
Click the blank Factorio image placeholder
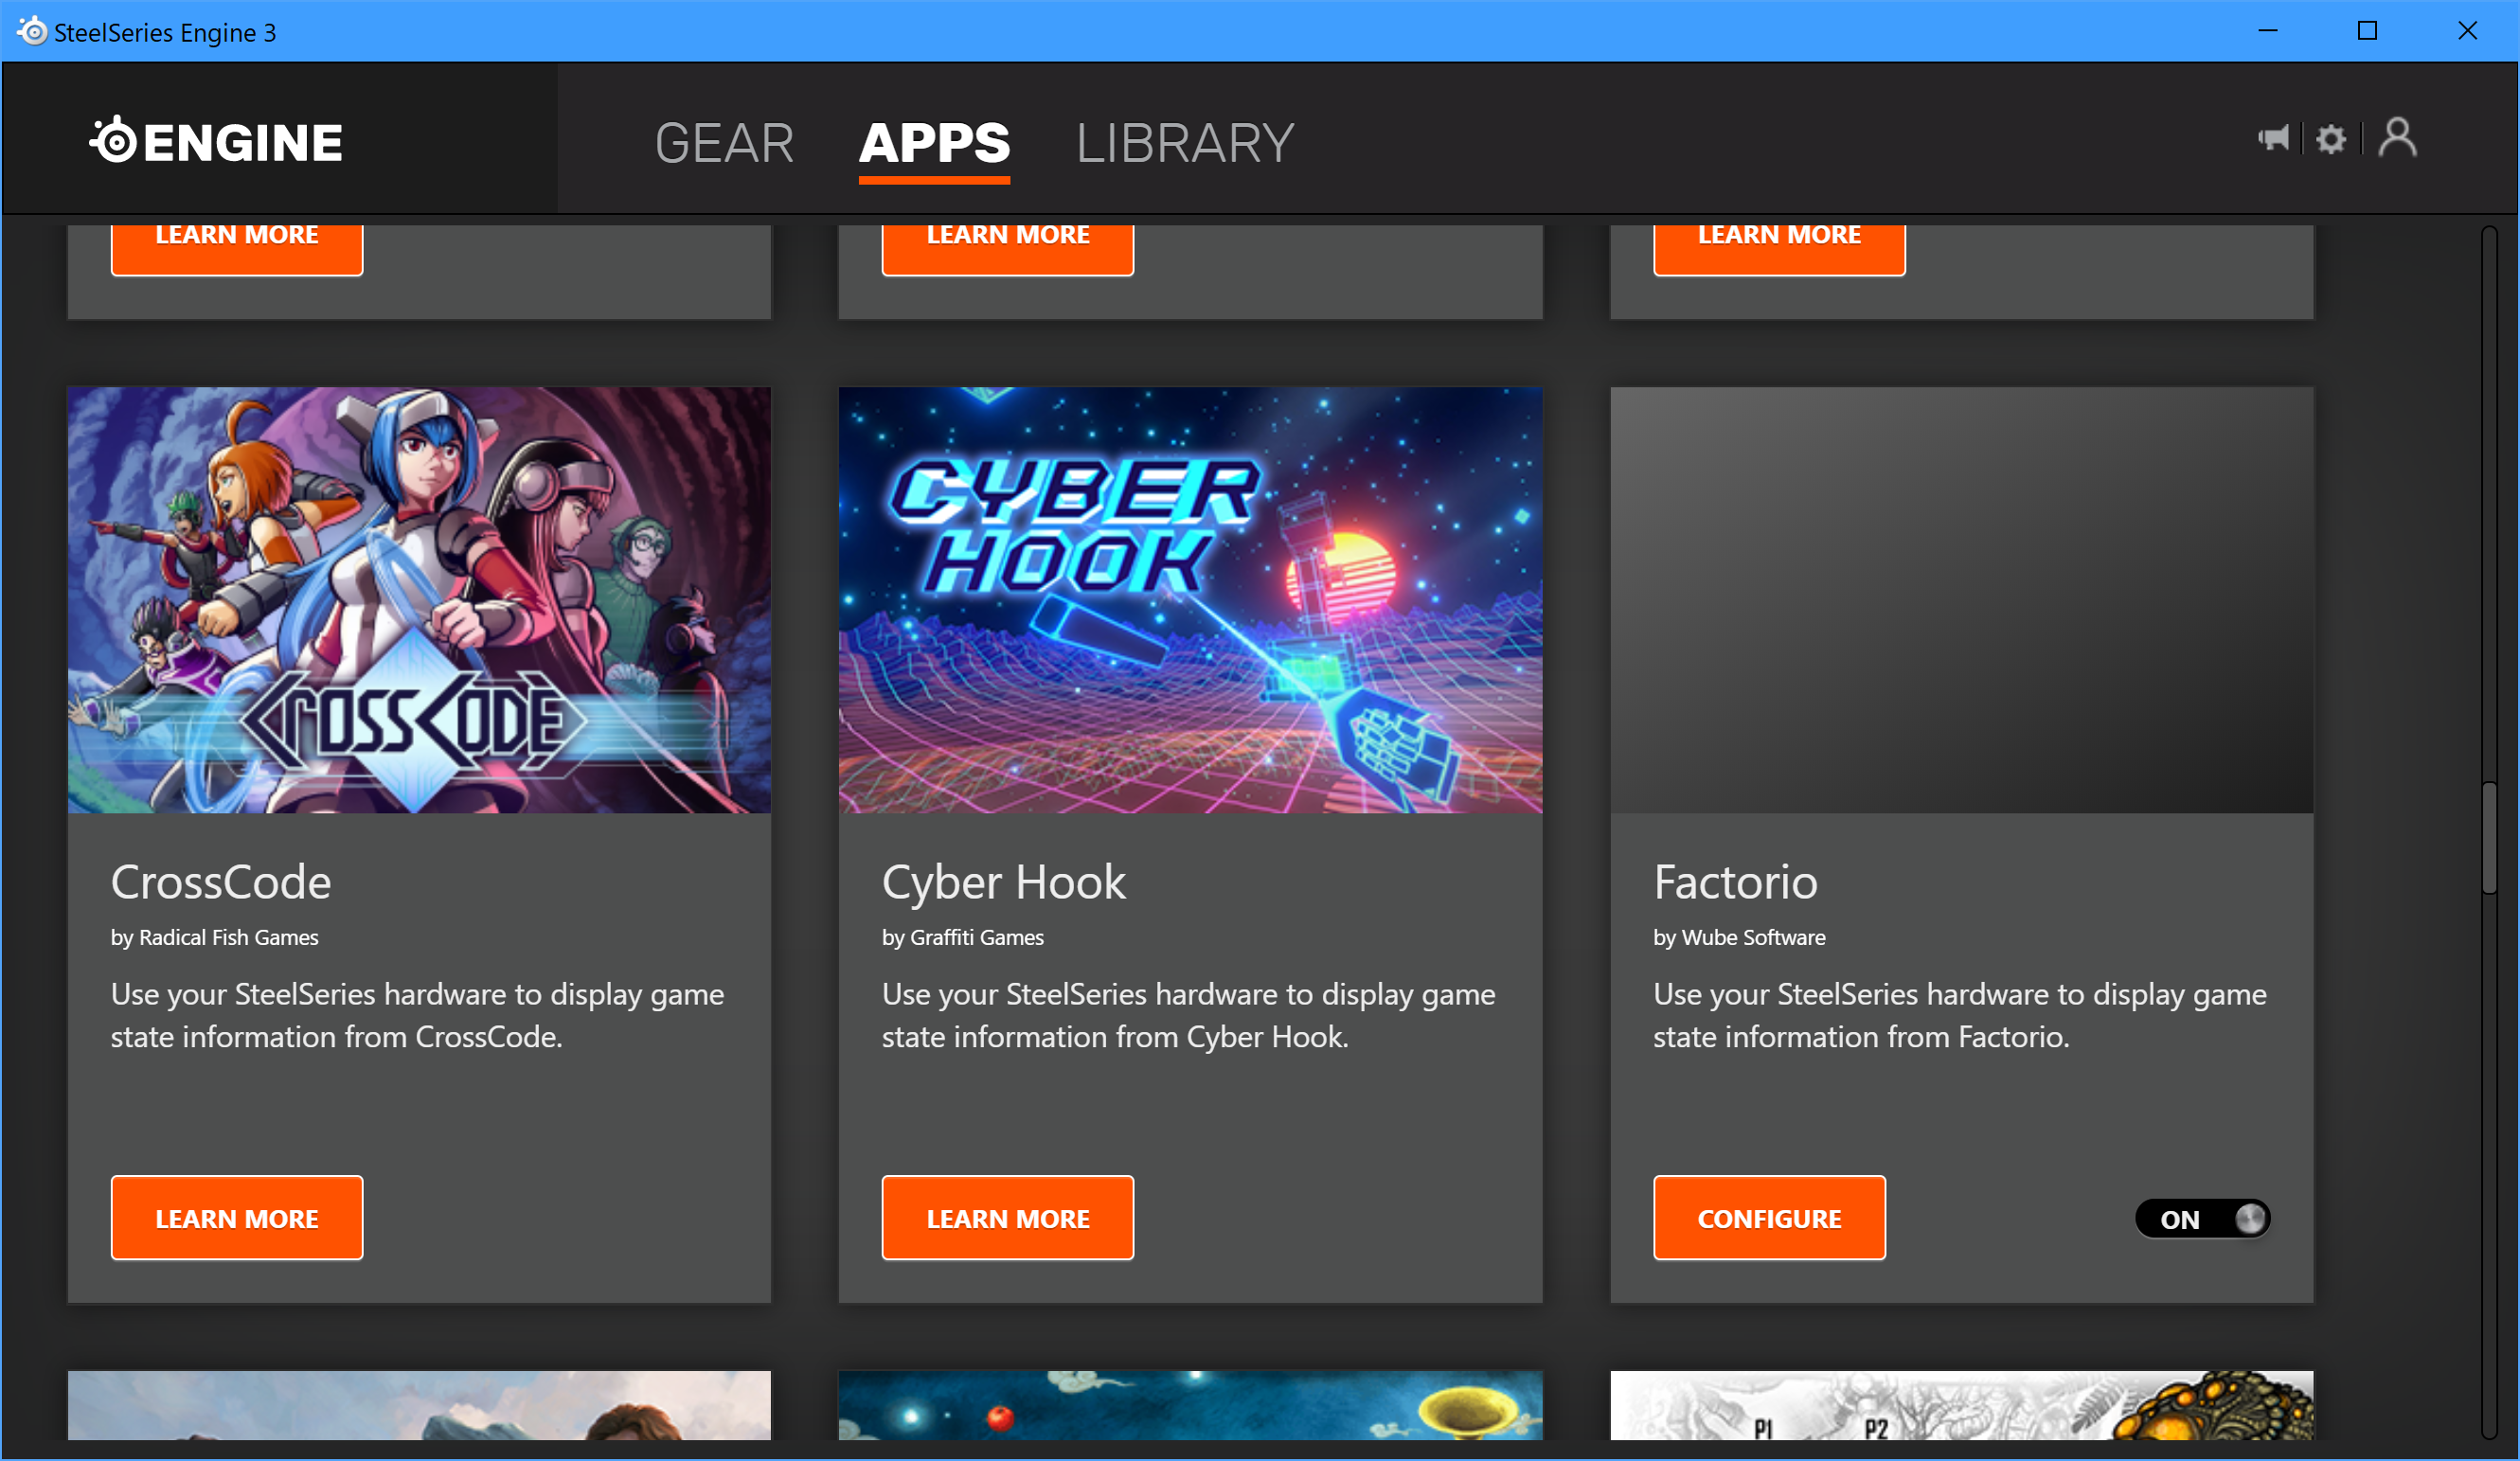pos(1962,600)
